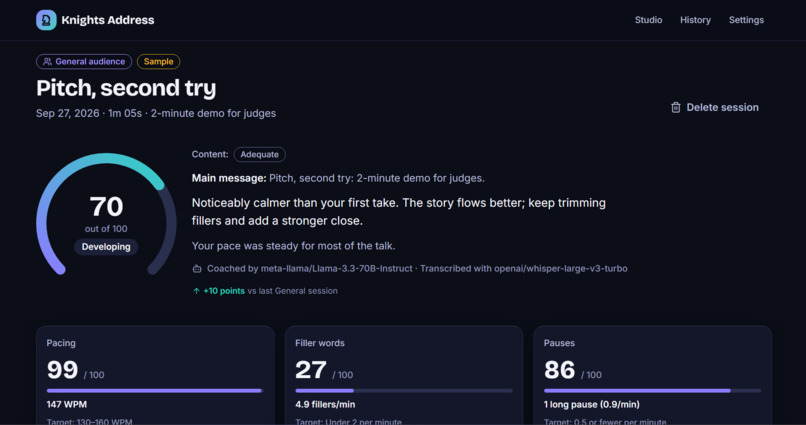
Task: Select the General audience badge
Action: [84, 62]
